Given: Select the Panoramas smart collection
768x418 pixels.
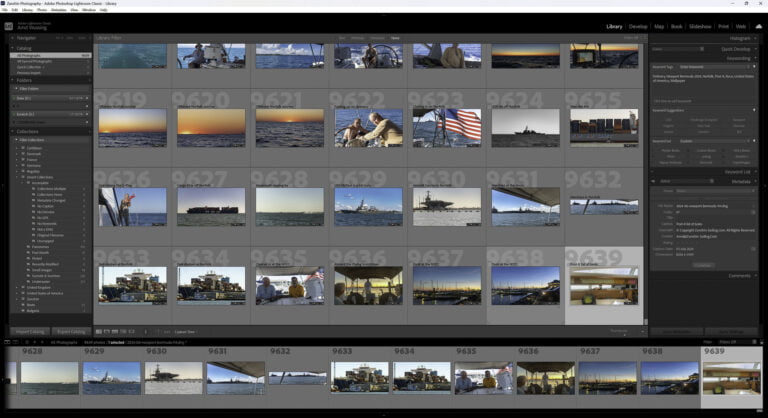Looking at the screenshot, I should point(40,246).
